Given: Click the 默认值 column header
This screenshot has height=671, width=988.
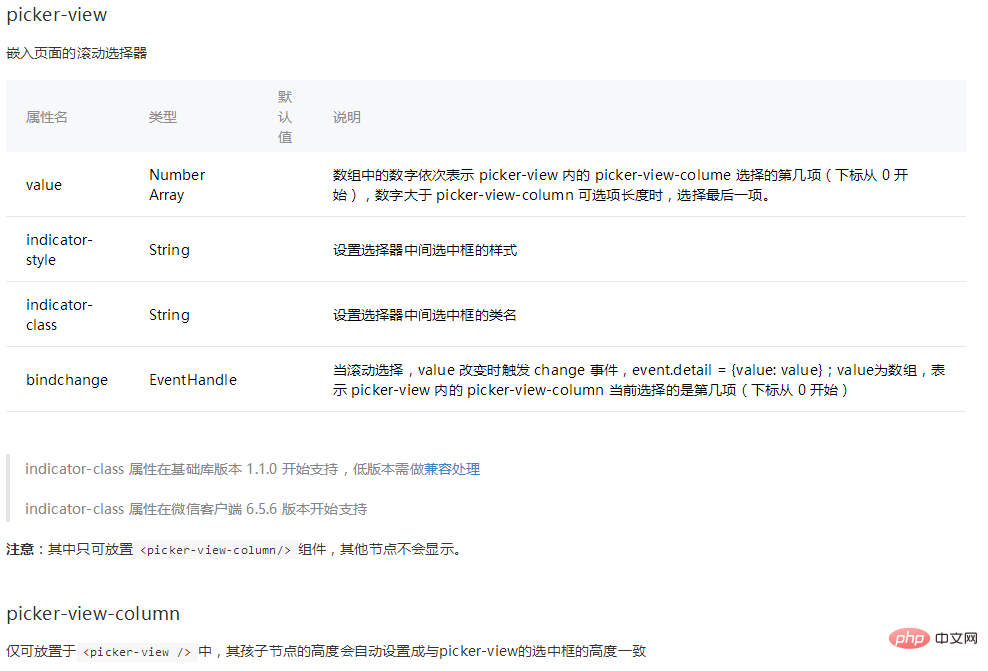Looking at the screenshot, I should click(x=284, y=117).
